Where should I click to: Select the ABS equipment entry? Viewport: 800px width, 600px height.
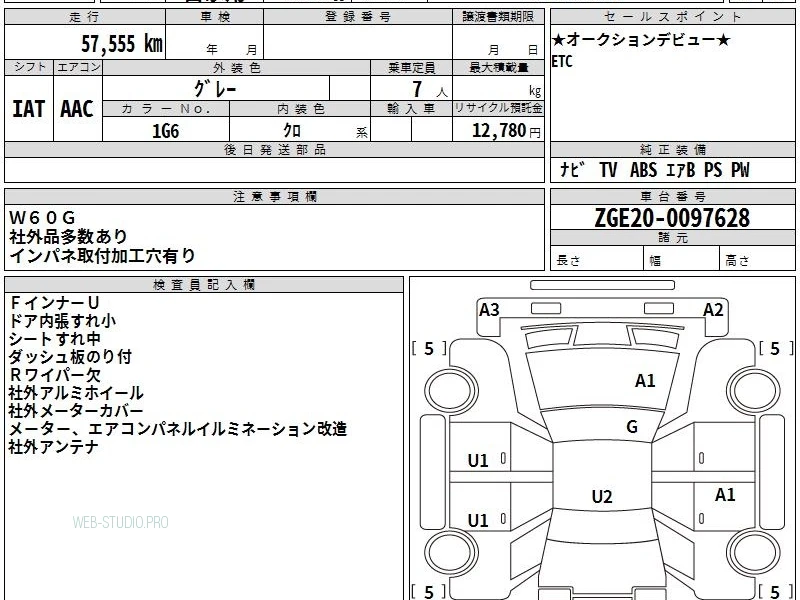[643, 169]
